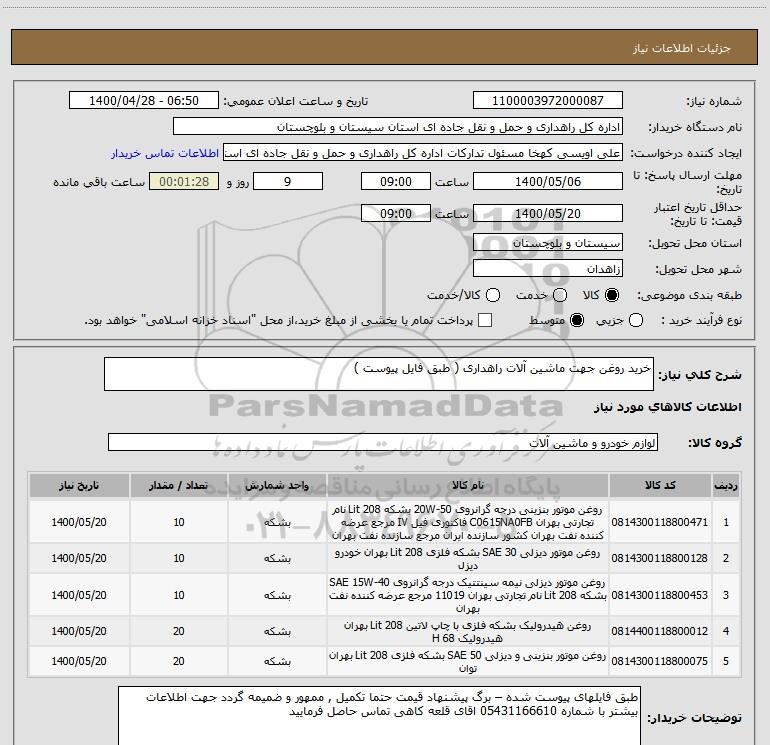This screenshot has height=745, width=770.
Task: Click the delivery province field سیستان و بلوچستان
Action: [x=548, y=243]
